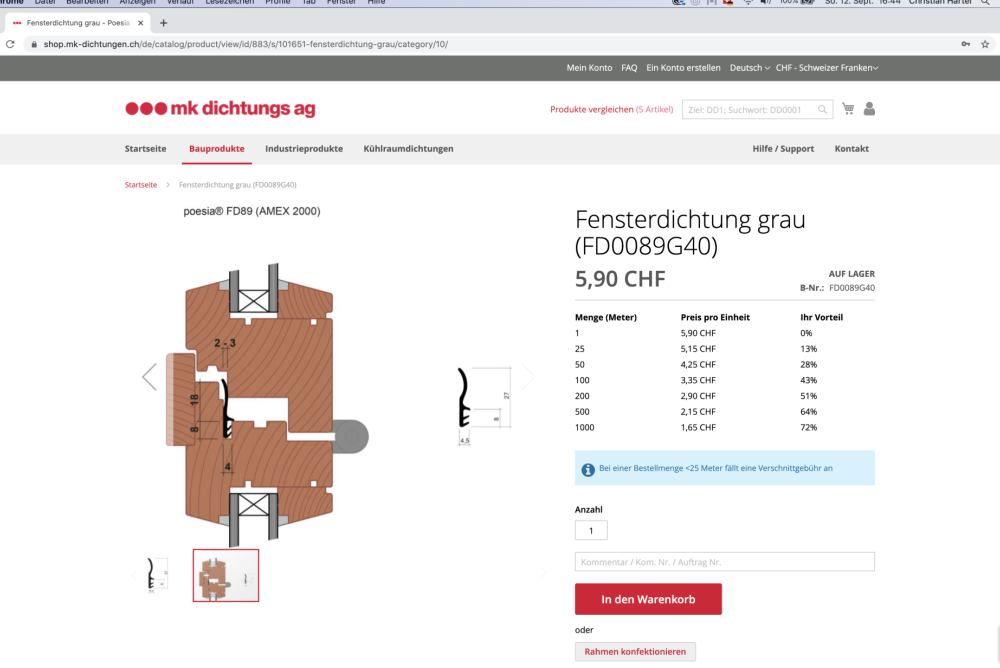The height and width of the screenshot is (668, 1000).
Task: Reload the page in browser
Action: 10,44
